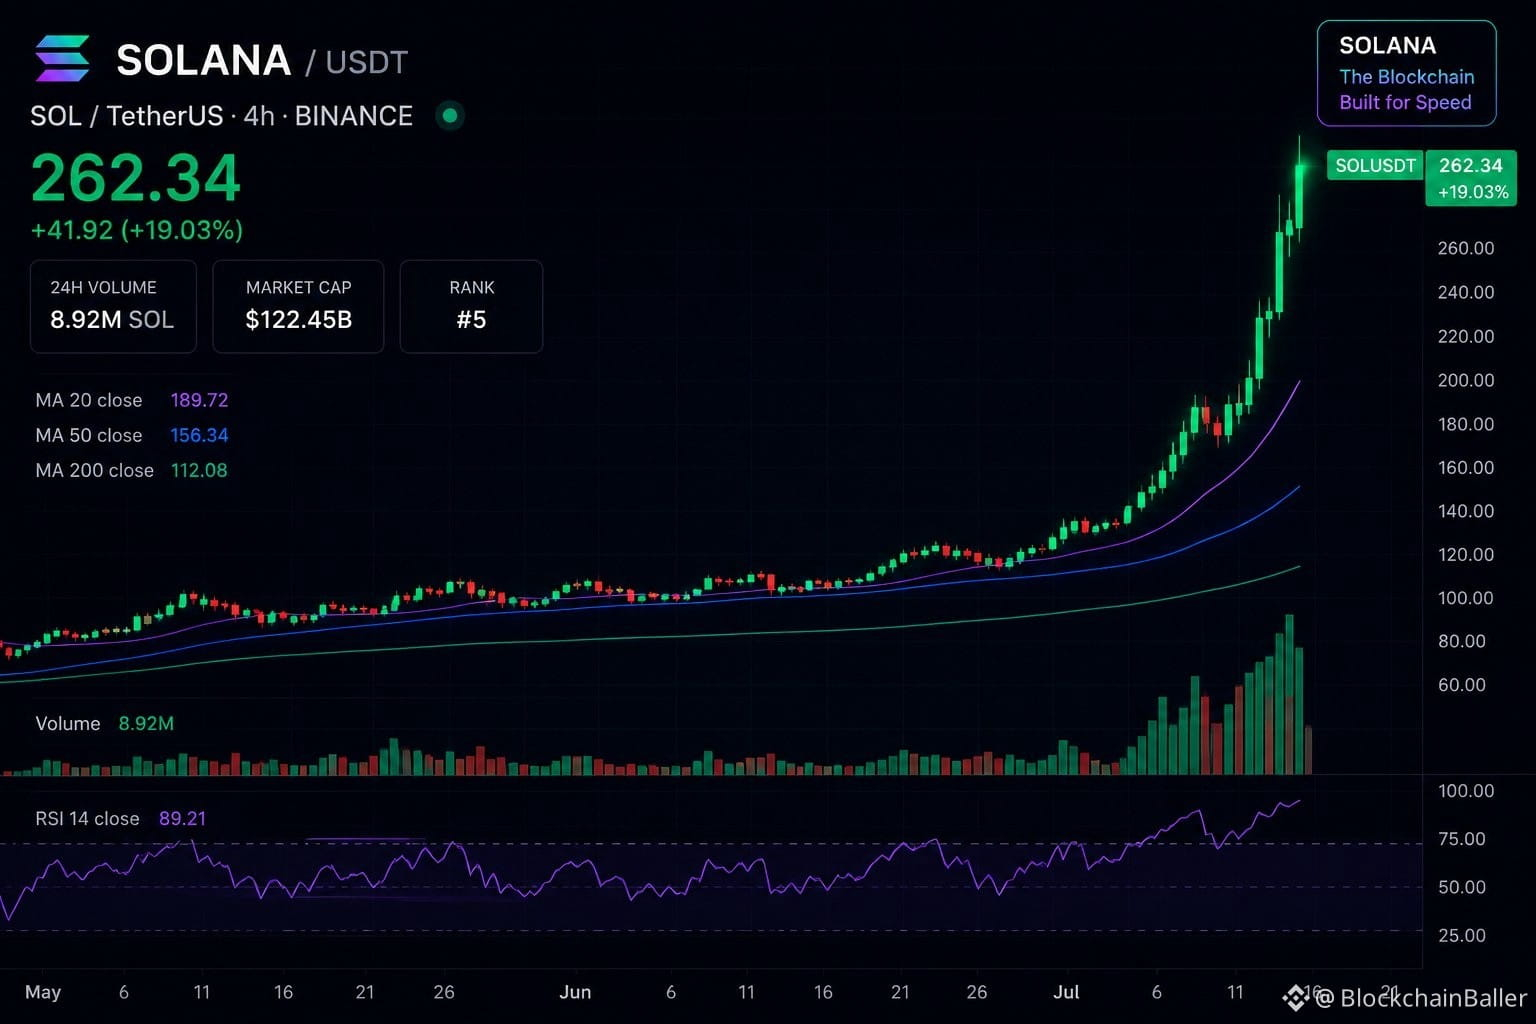1536x1024 pixels.
Task: Click the 'Jul' label on the date axis
Action: click(1067, 992)
